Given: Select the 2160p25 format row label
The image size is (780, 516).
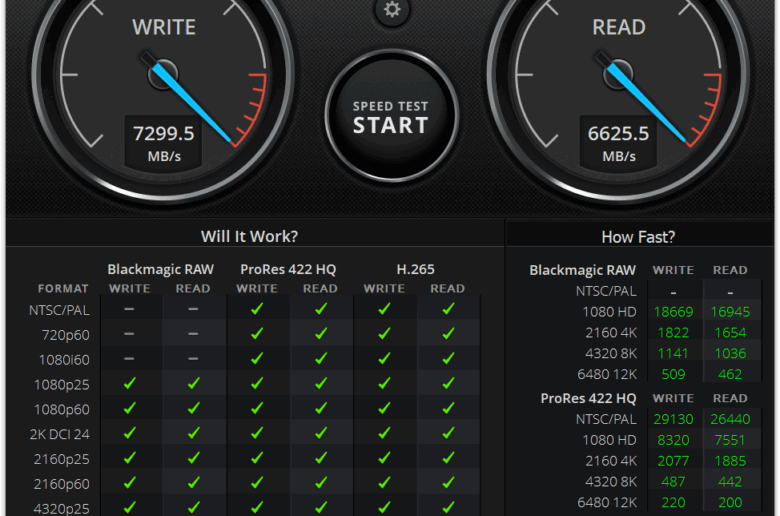Looking at the screenshot, I should click(62, 460).
